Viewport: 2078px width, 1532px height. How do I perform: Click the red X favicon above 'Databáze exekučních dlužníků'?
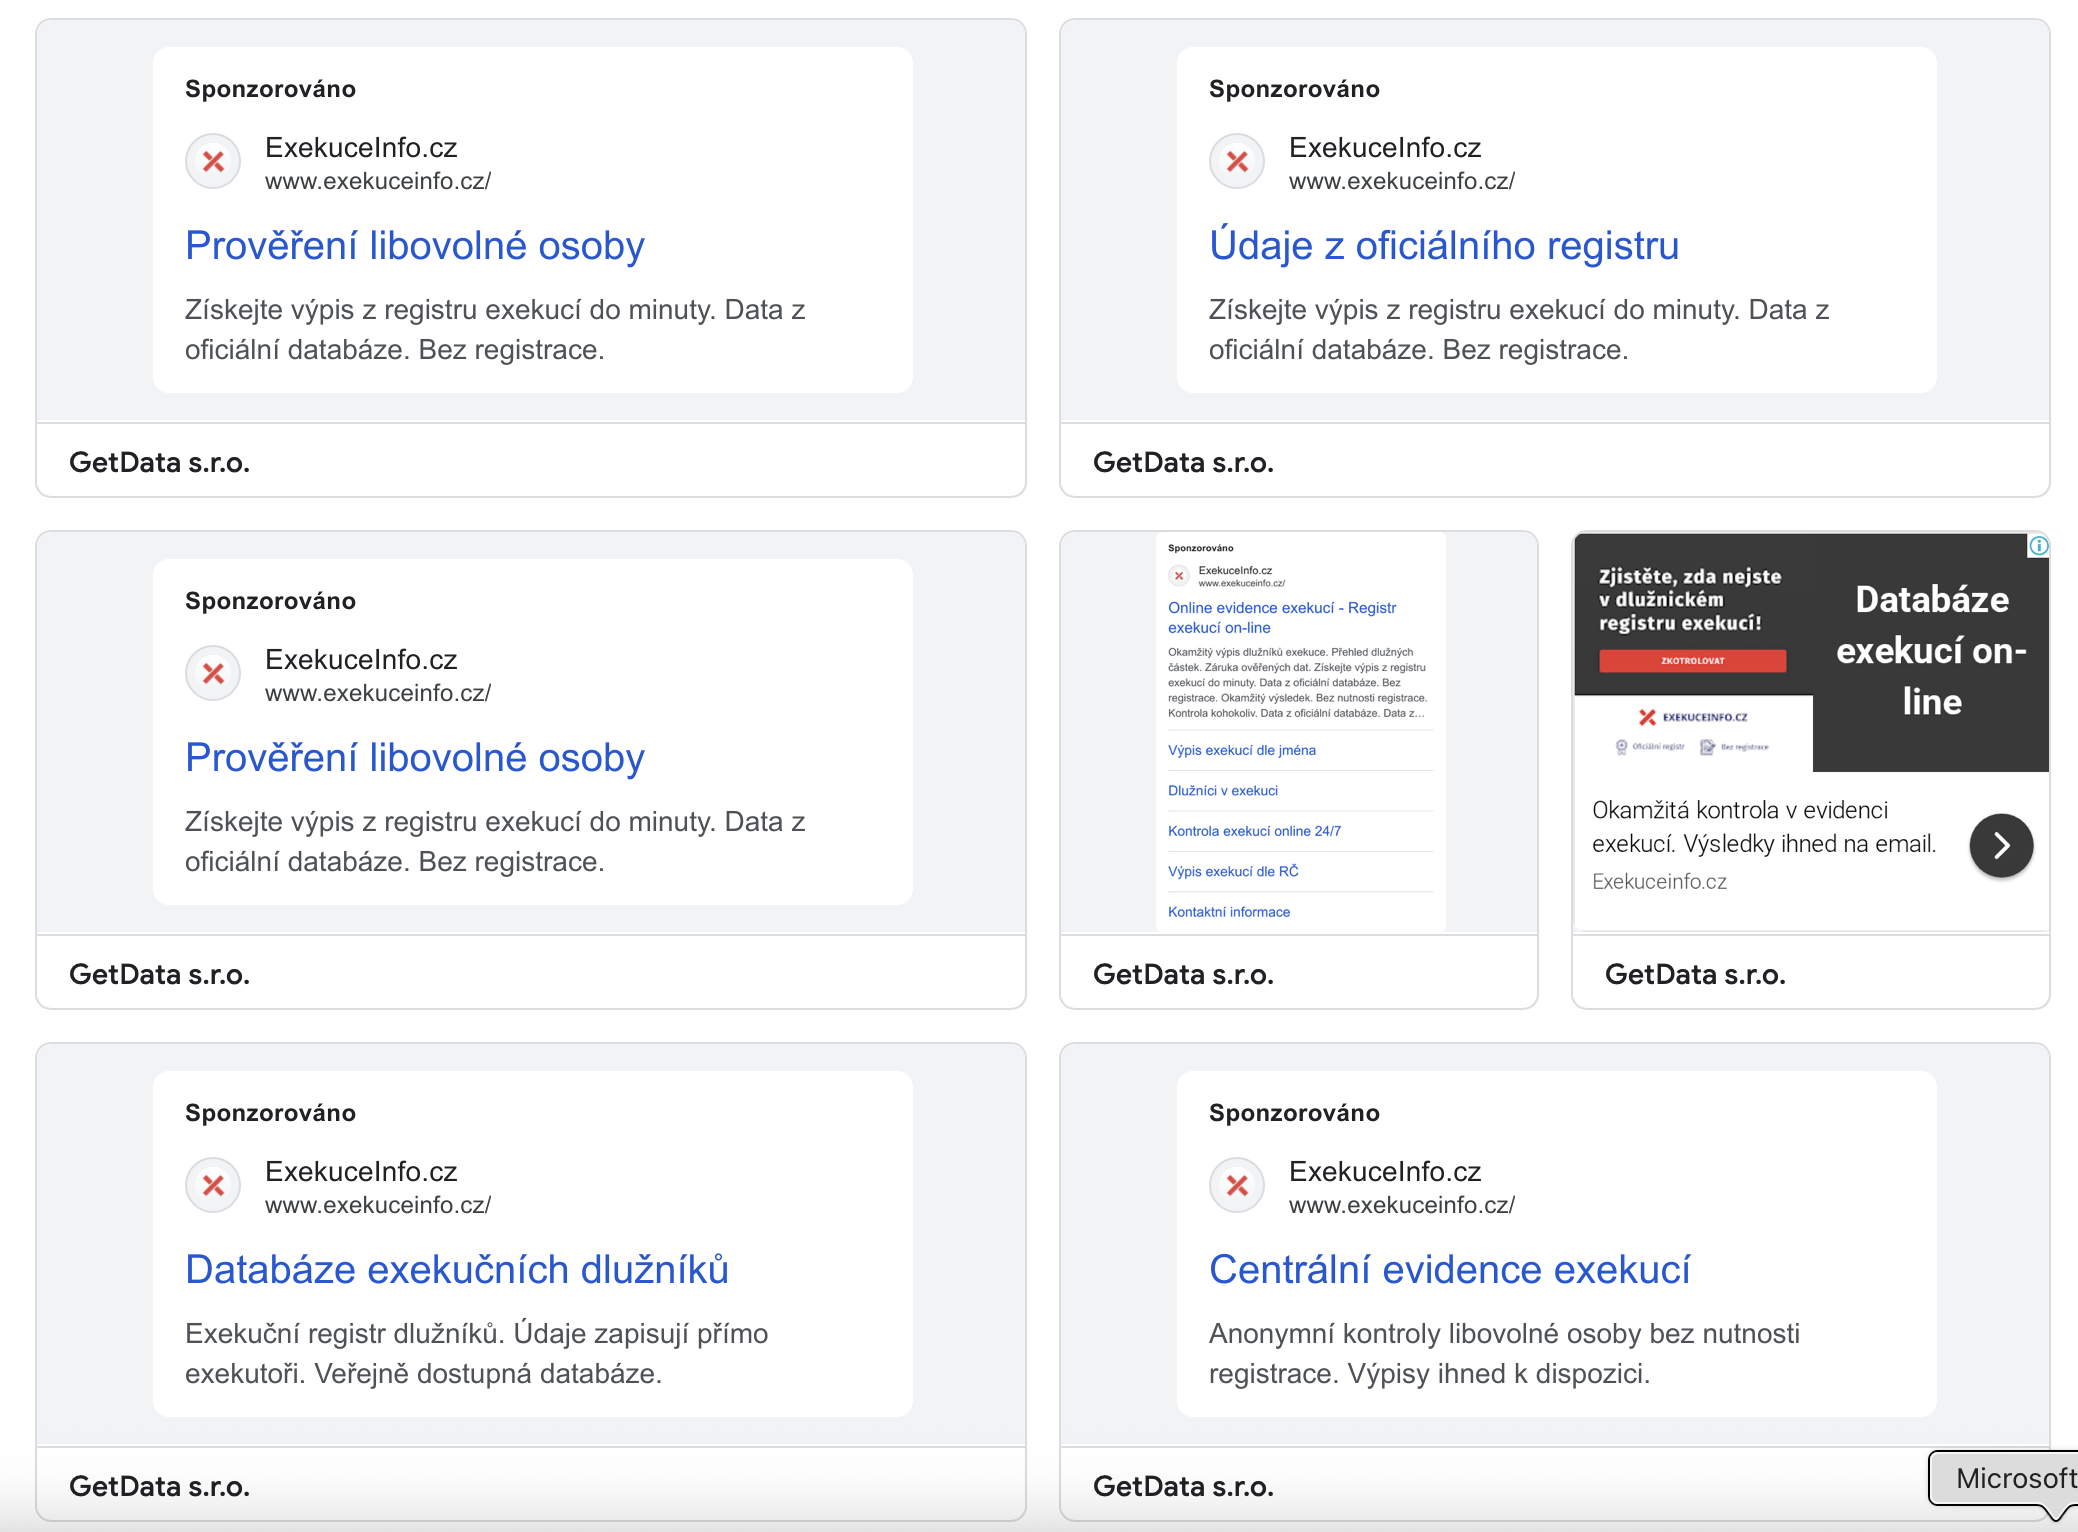pos(213,1186)
